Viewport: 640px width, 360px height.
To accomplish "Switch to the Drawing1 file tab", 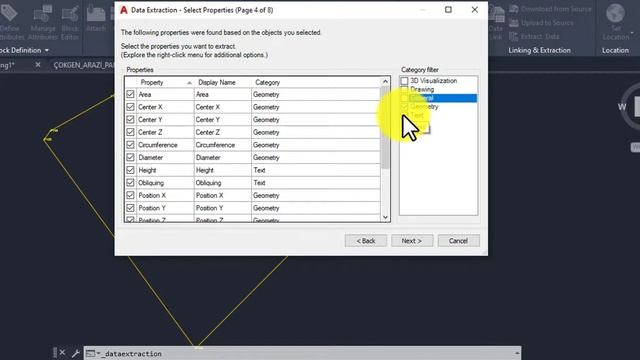I will (x=8, y=65).
